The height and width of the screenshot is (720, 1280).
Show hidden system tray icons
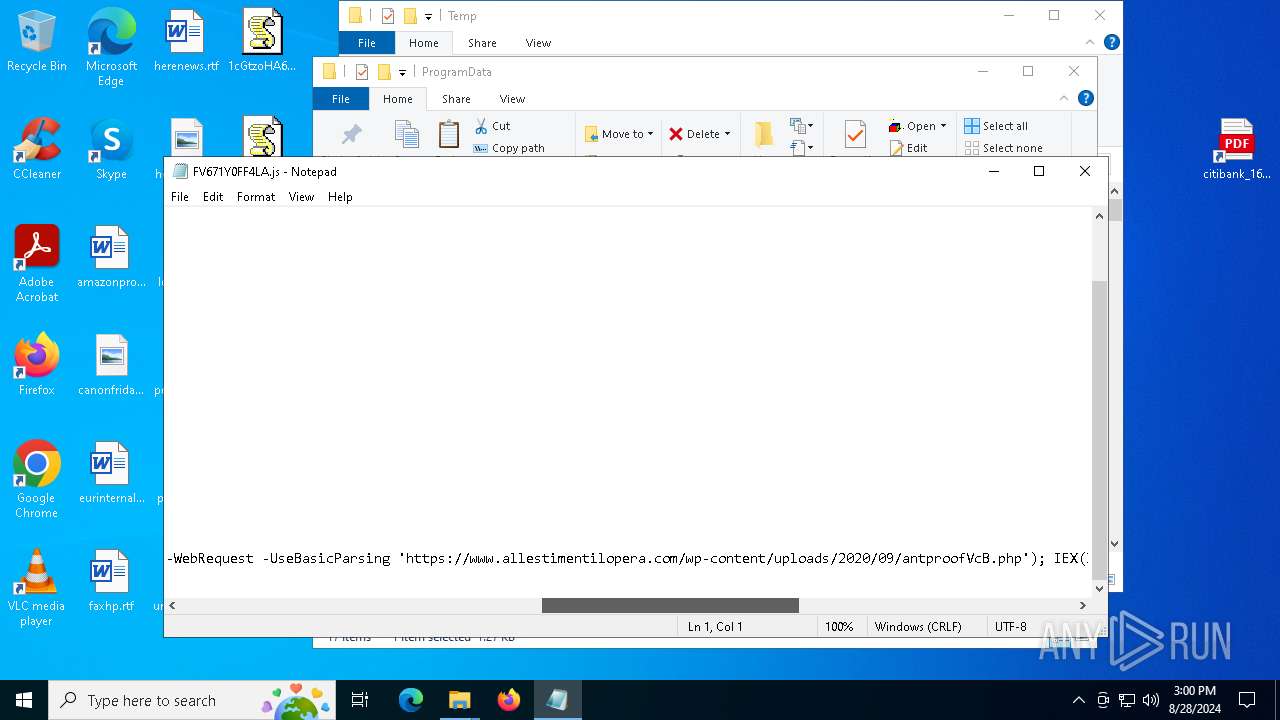click(1078, 700)
